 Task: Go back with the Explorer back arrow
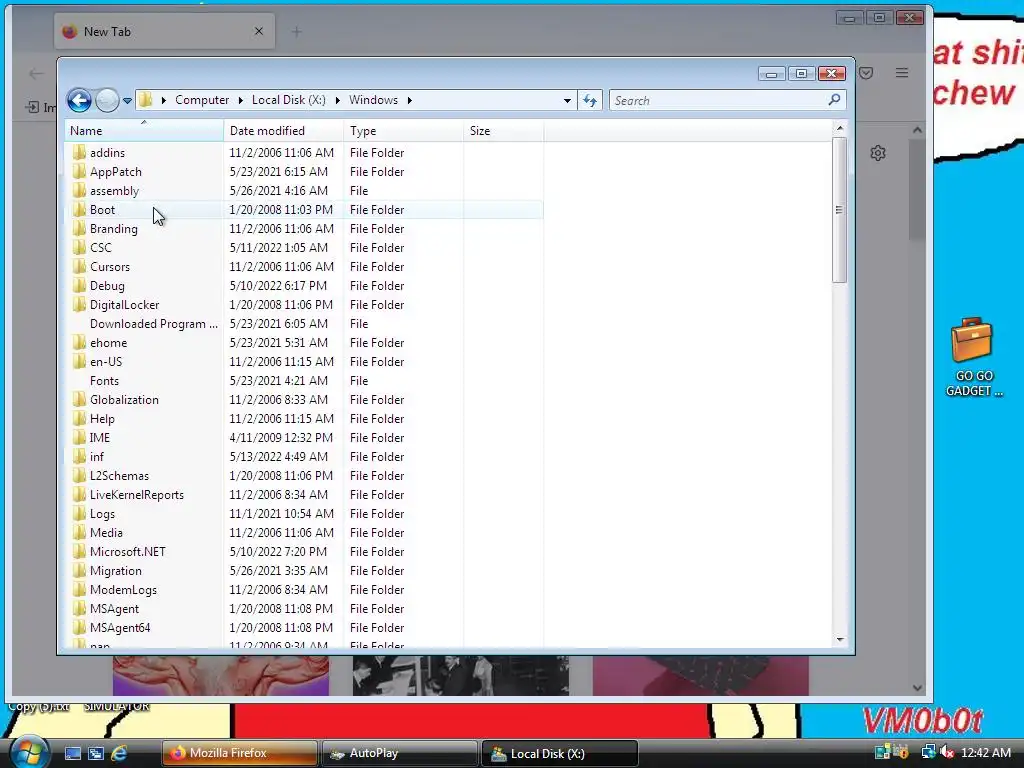click(x=79, y=101)
